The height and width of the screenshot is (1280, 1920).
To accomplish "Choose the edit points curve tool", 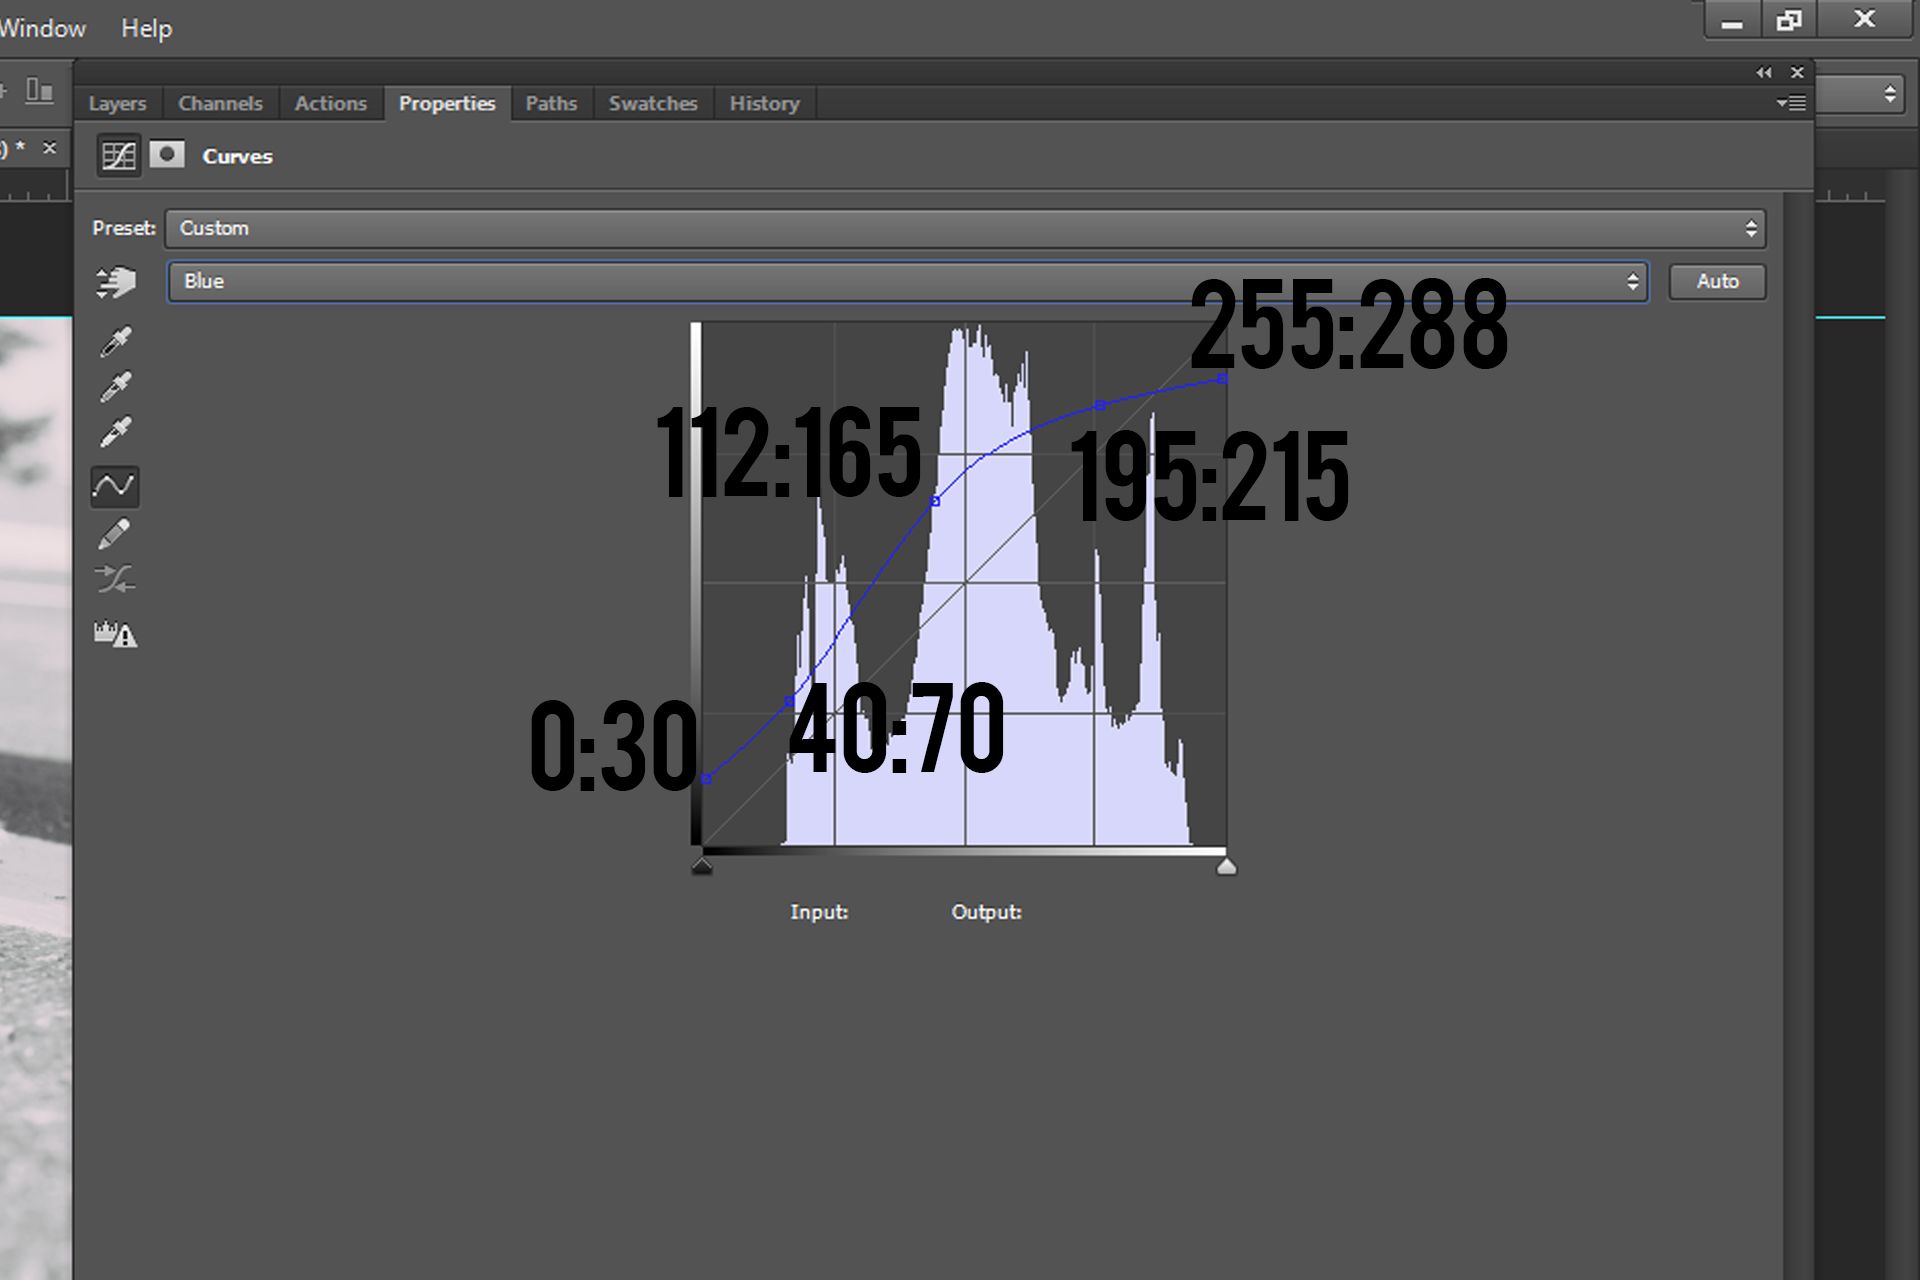I will pos(115,486).
